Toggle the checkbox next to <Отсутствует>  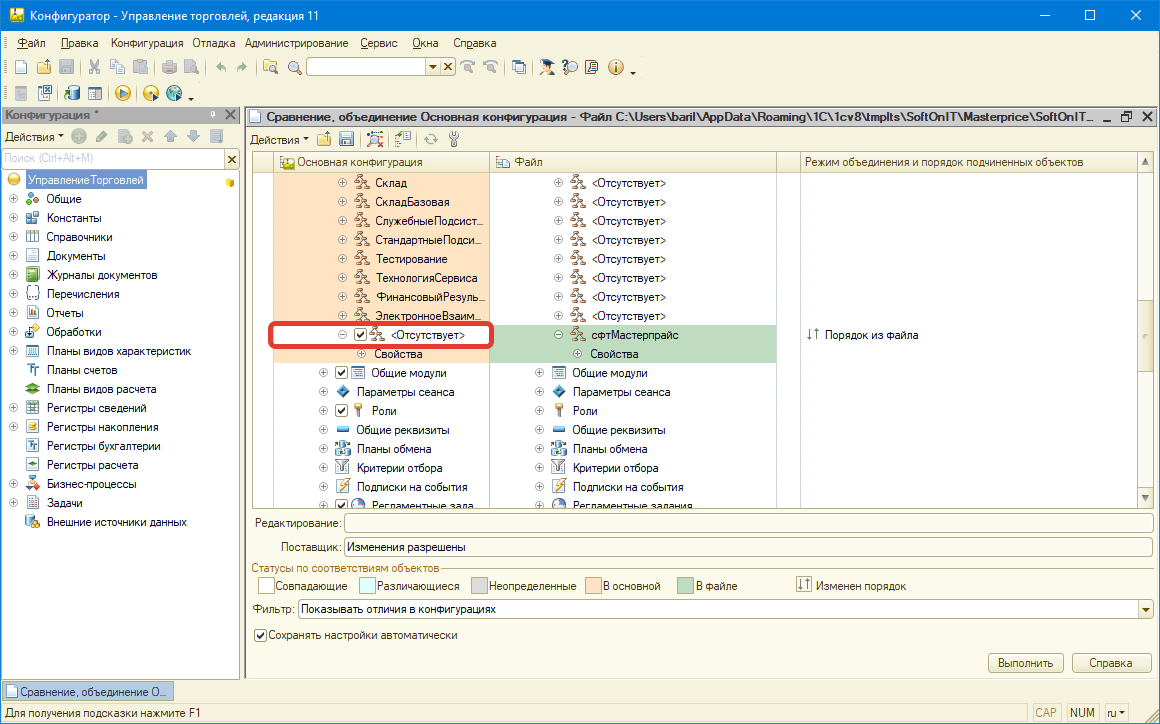(360, 335)
